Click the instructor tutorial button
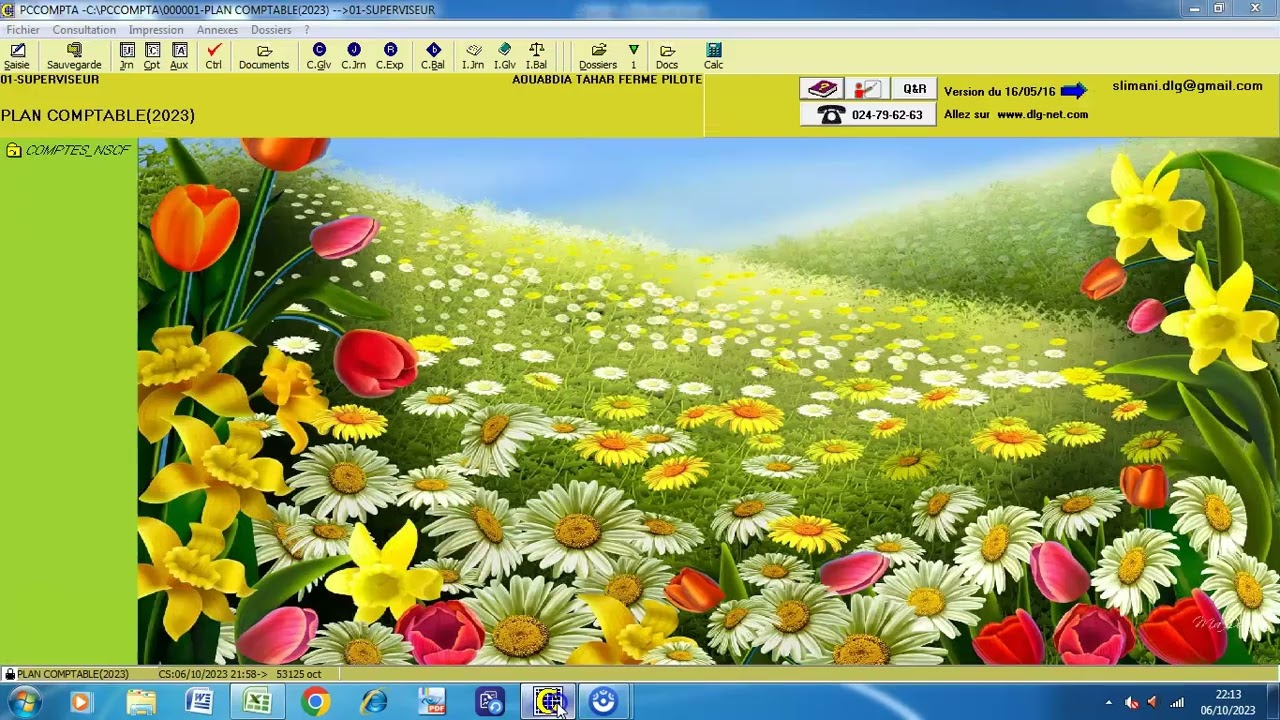The width and height of the screenshot is (1280, 720). pyautogui.click(x=867, y=89)
